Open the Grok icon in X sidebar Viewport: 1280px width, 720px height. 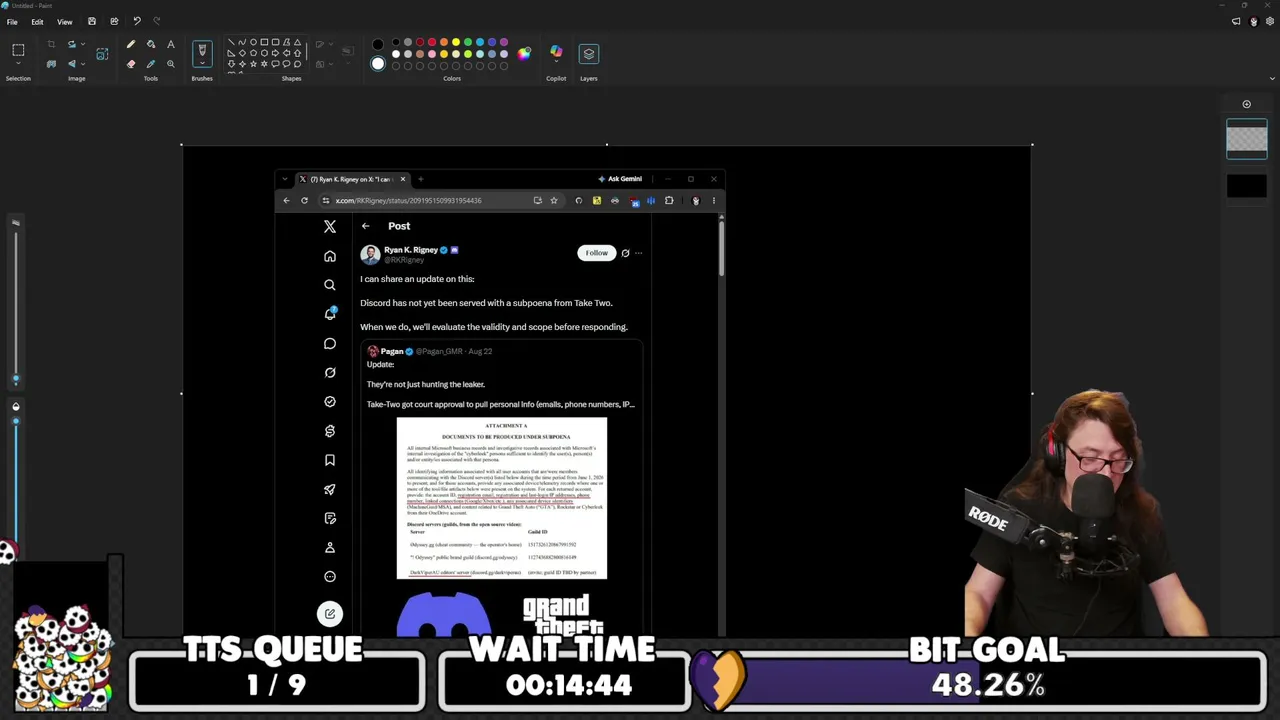coord(330,372)
